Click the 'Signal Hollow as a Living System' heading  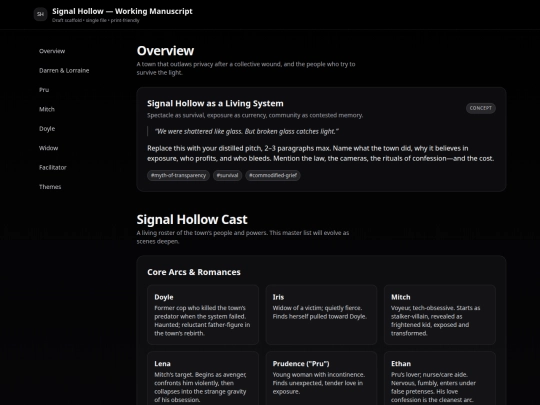215,103
